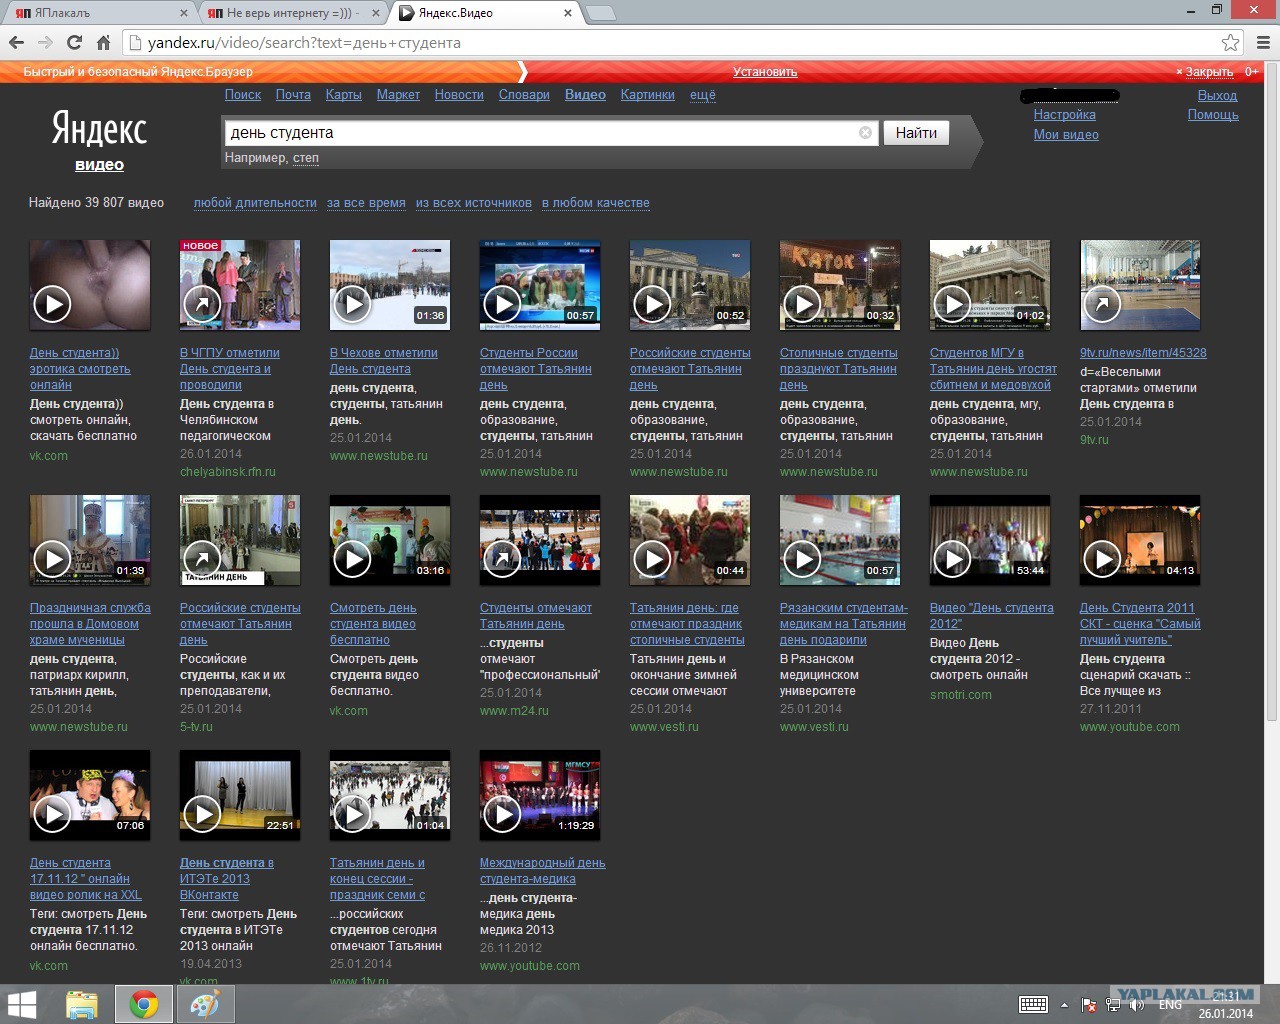Open the 01:39 church service thumbnail
Screen dimensions: 1280x1024
(x=90, y=539)
